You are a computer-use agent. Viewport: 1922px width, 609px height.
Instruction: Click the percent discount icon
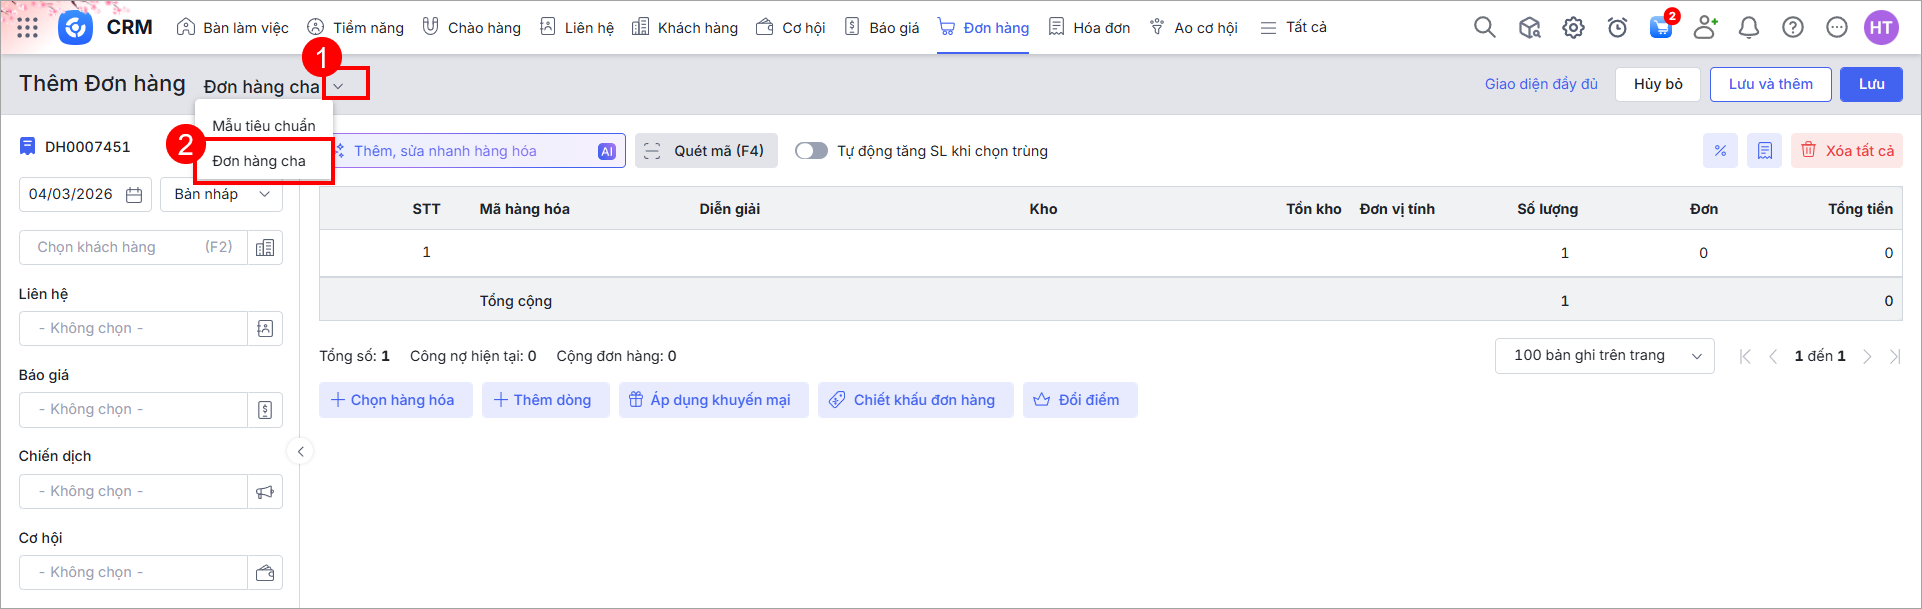[x=1720, y=151]
